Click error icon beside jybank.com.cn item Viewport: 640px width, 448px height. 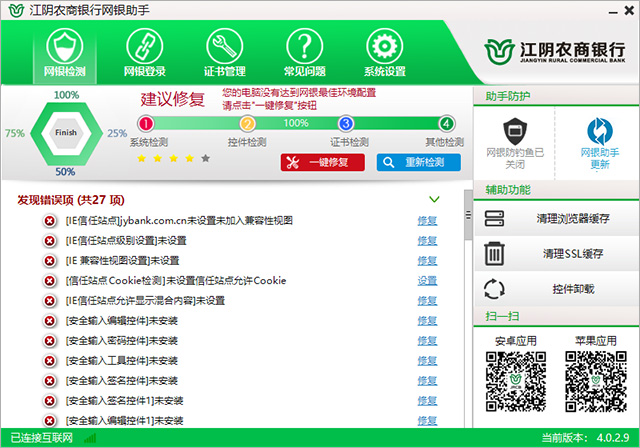[49, 221]
